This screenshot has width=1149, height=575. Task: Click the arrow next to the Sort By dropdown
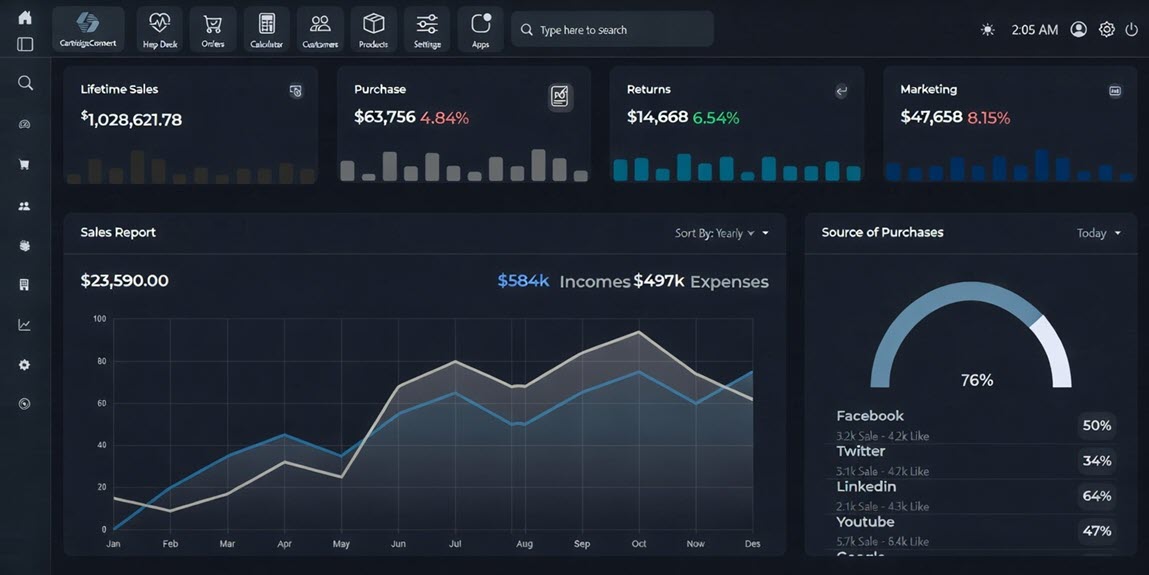(x=766, y=233)
